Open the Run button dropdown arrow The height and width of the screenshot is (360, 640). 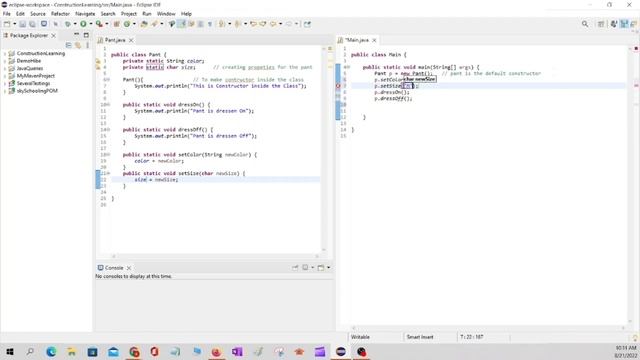[x=91, y=24]
